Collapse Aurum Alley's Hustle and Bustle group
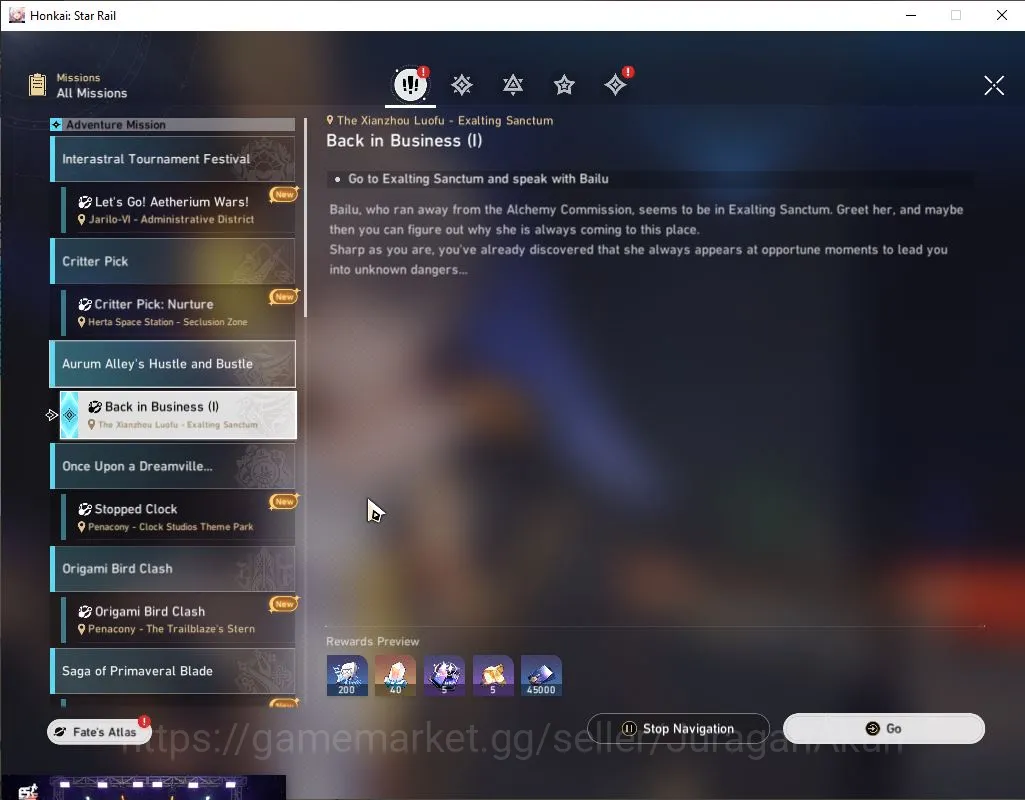The height and width of the screenshot is (800, 1025). tap(173, 364)
